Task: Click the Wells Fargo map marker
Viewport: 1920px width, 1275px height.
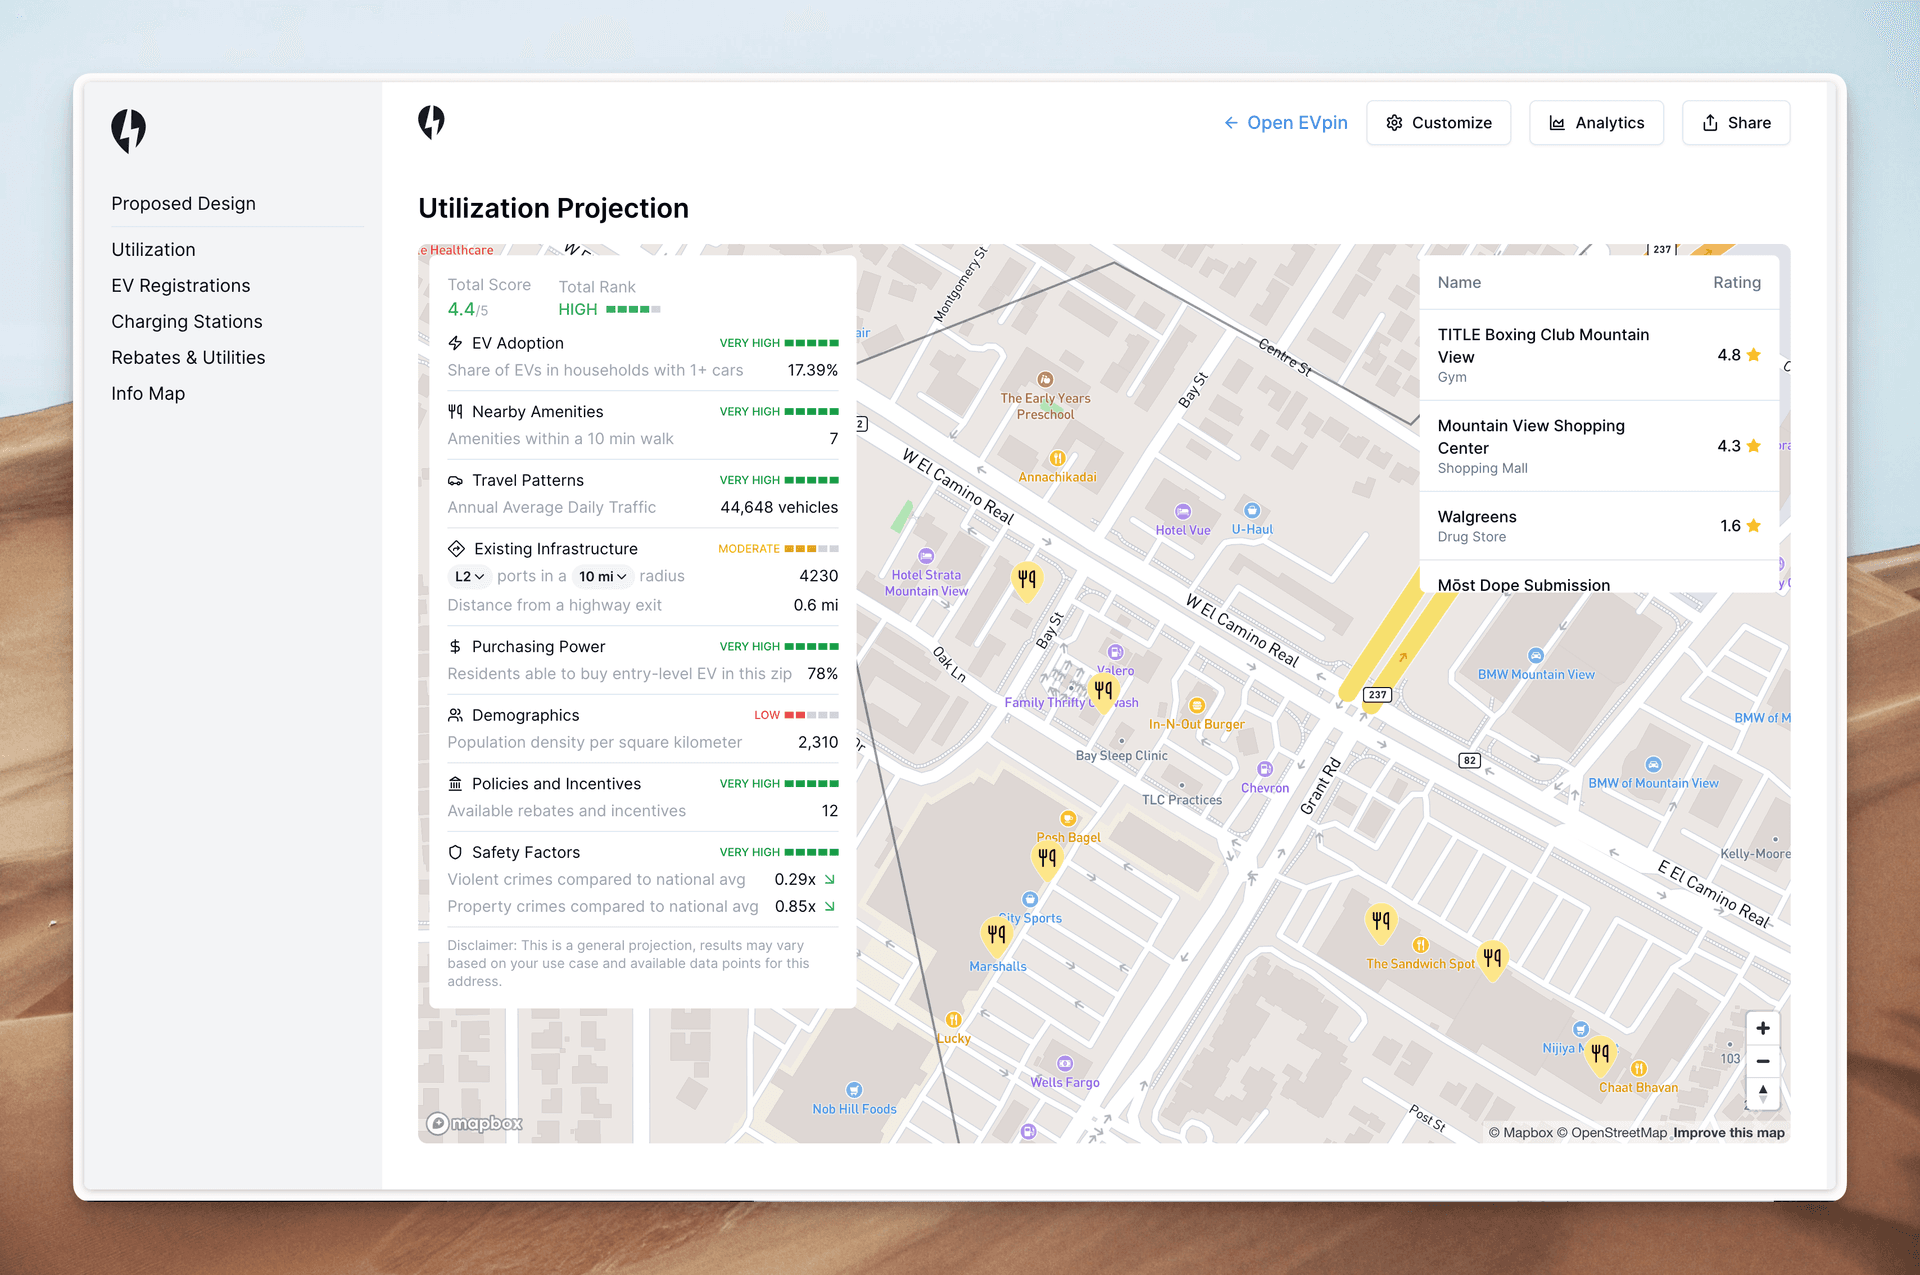Action: (1065, 1063)
